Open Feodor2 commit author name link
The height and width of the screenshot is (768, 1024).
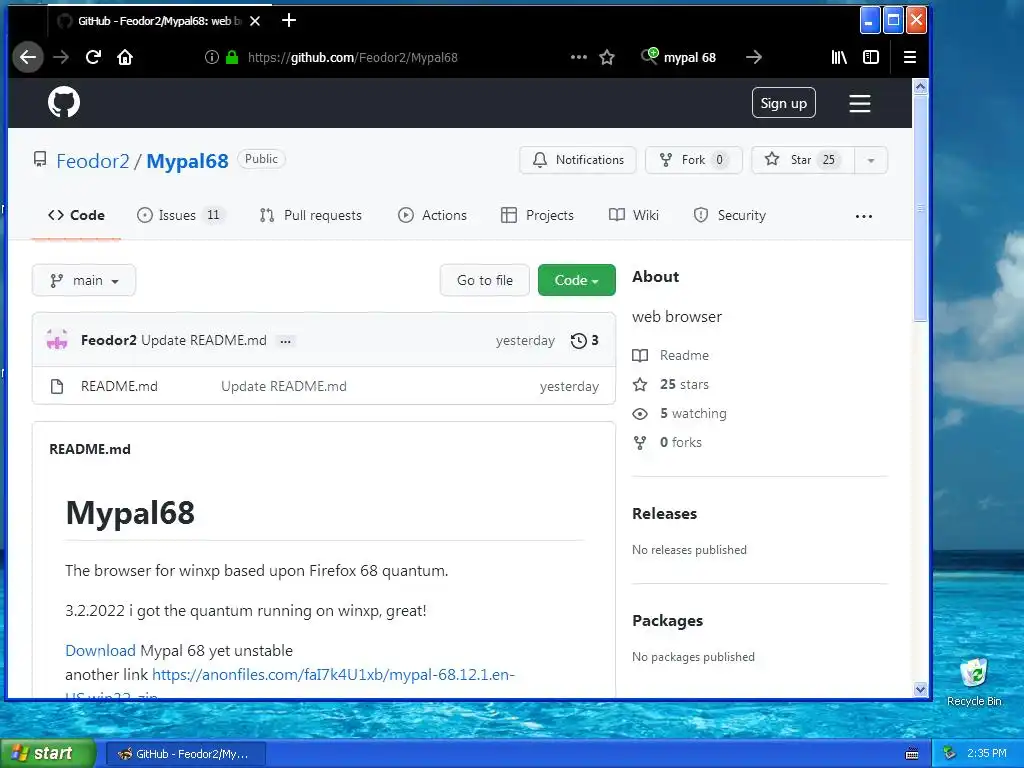(108, 340)
